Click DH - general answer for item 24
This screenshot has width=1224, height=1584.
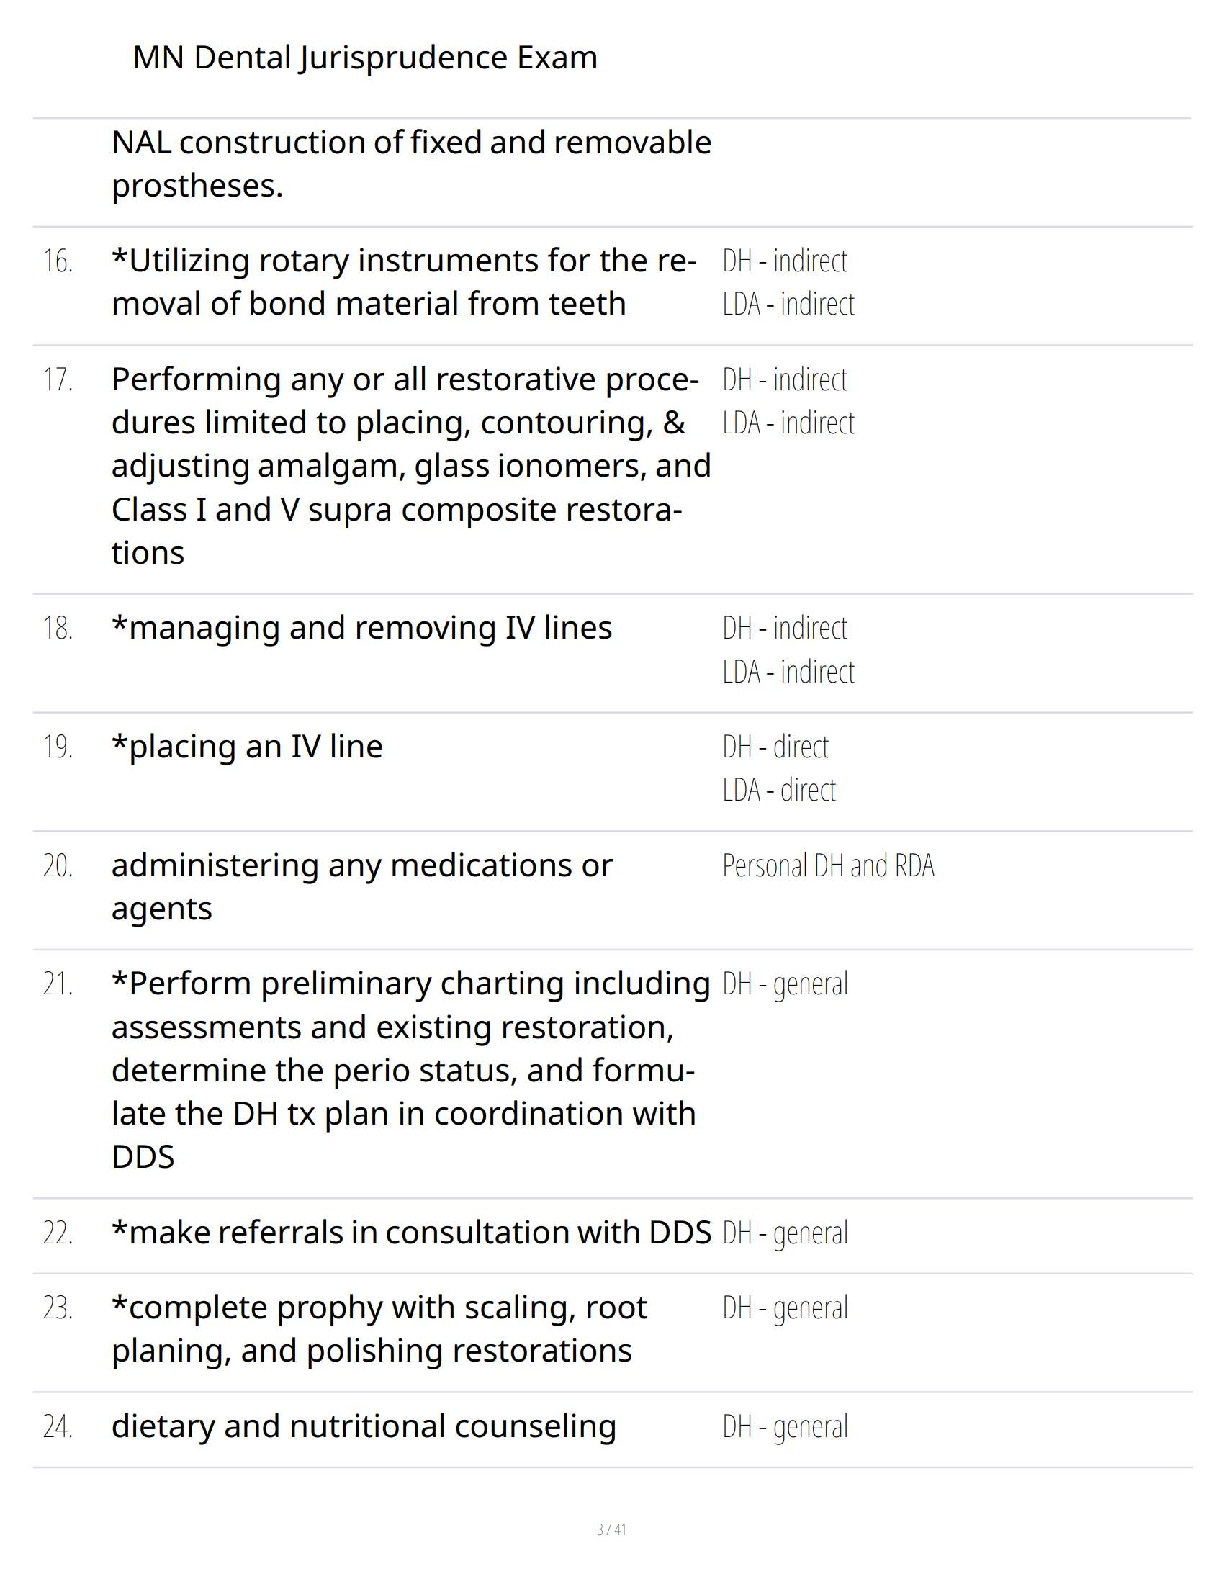785,1427
